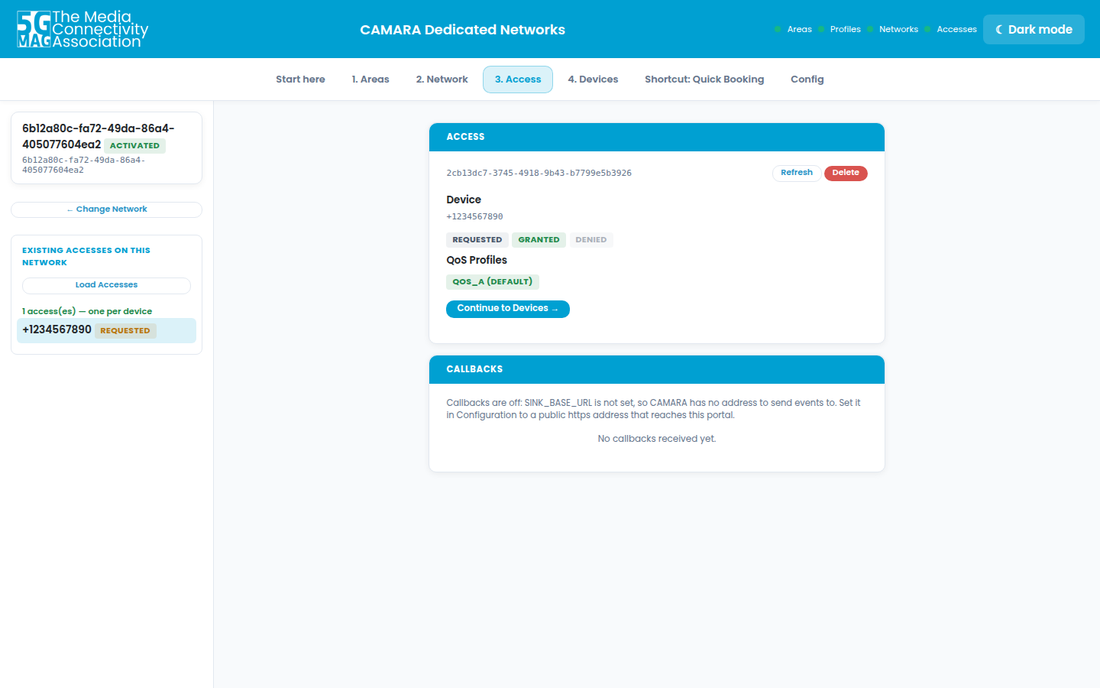1100x688 pixels.
Task: Toggle Dark mode button
Action: [1033, 29]
